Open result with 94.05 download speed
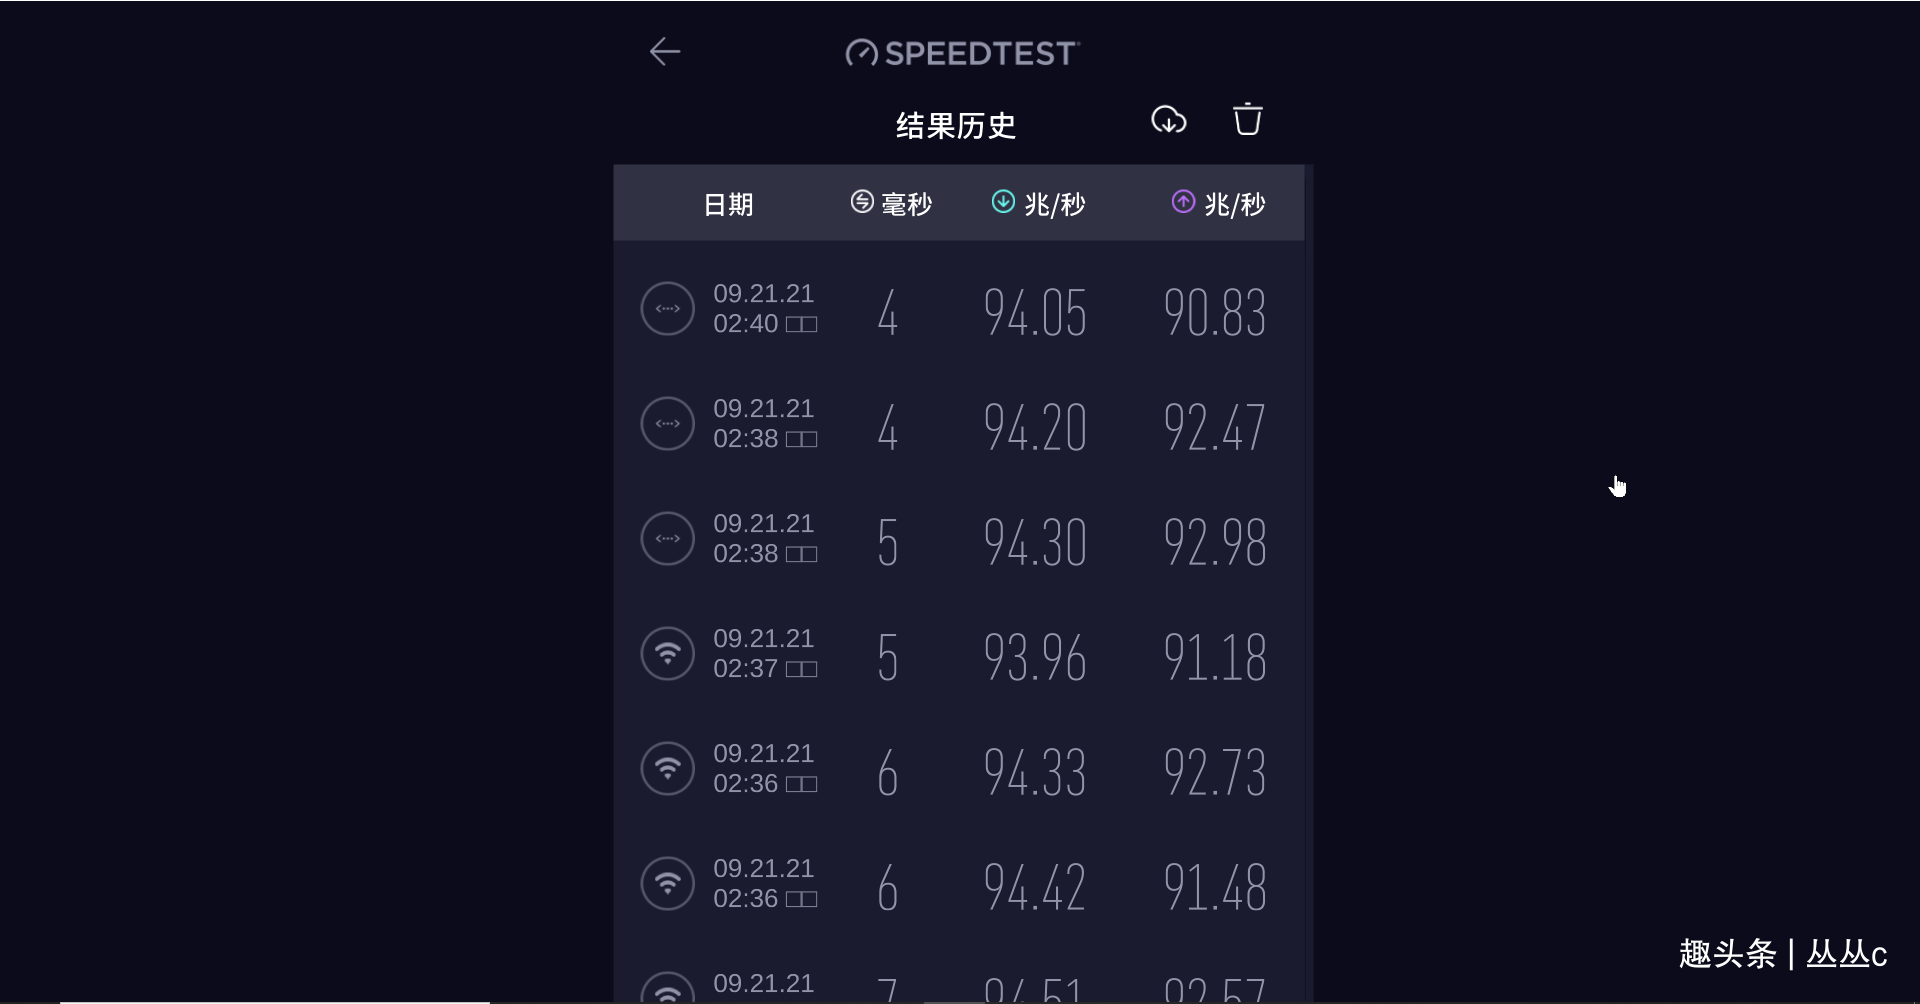 (x=959, y=309)
